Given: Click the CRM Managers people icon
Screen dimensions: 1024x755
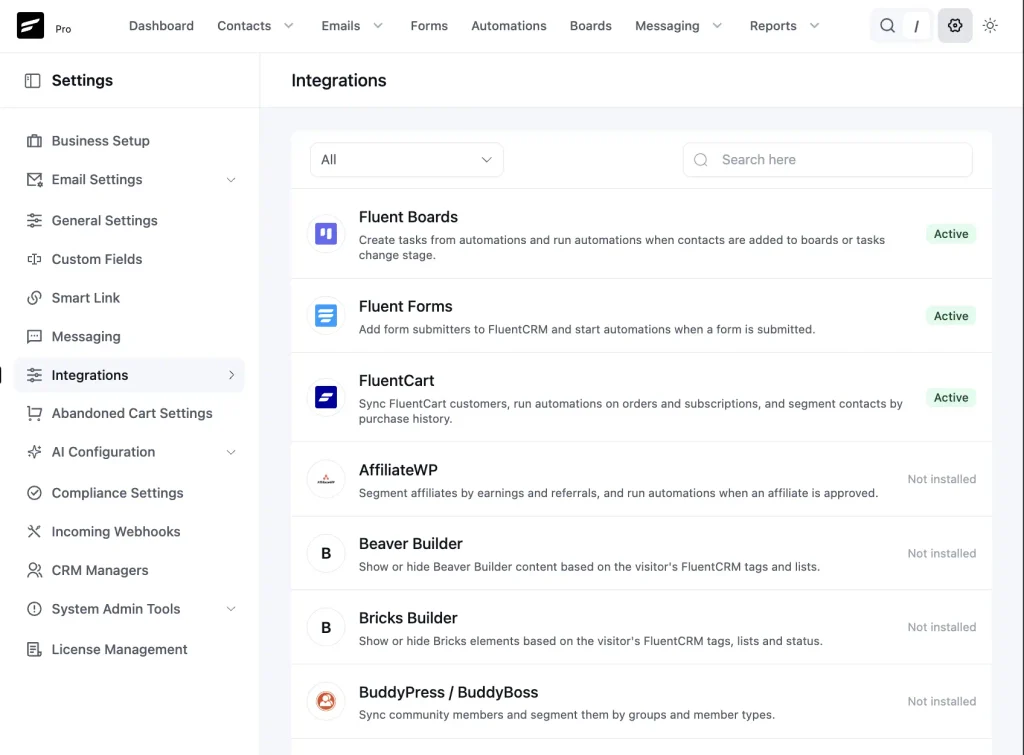Looking at the screenshot, I should click(34, 570).
